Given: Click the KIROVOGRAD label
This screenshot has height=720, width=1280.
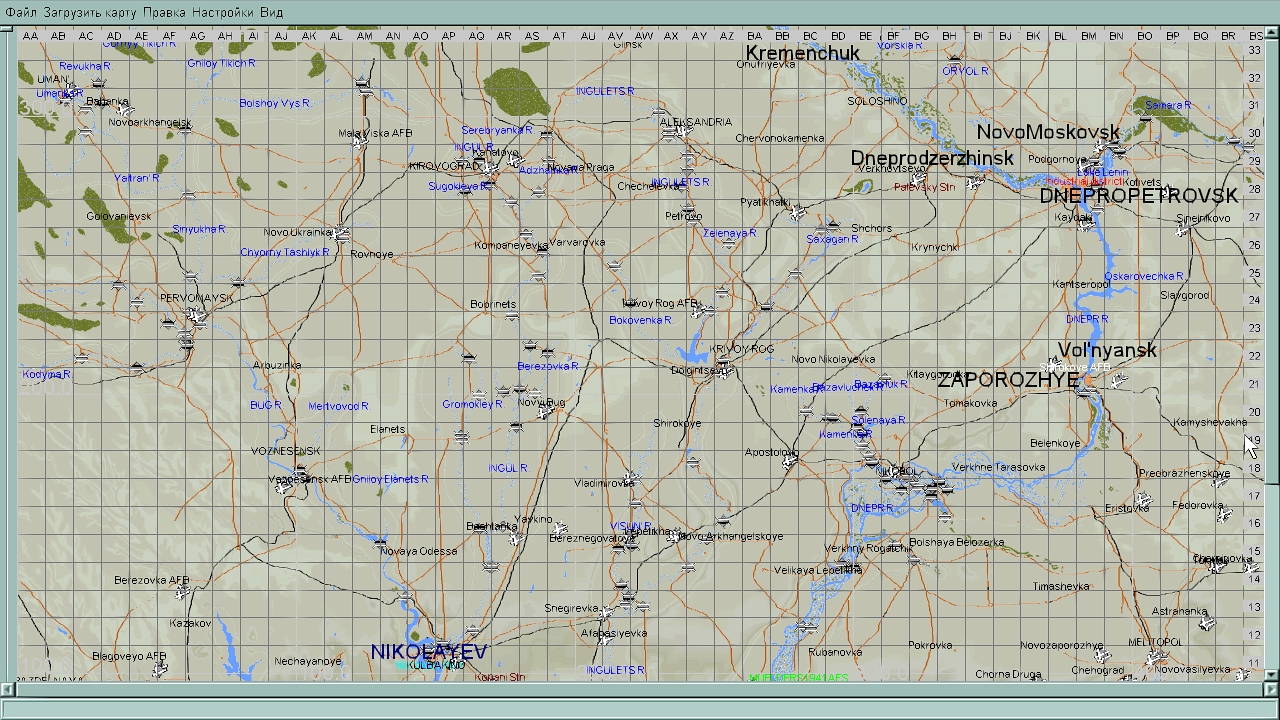Looking at the screenshot, I should (442, 166).
